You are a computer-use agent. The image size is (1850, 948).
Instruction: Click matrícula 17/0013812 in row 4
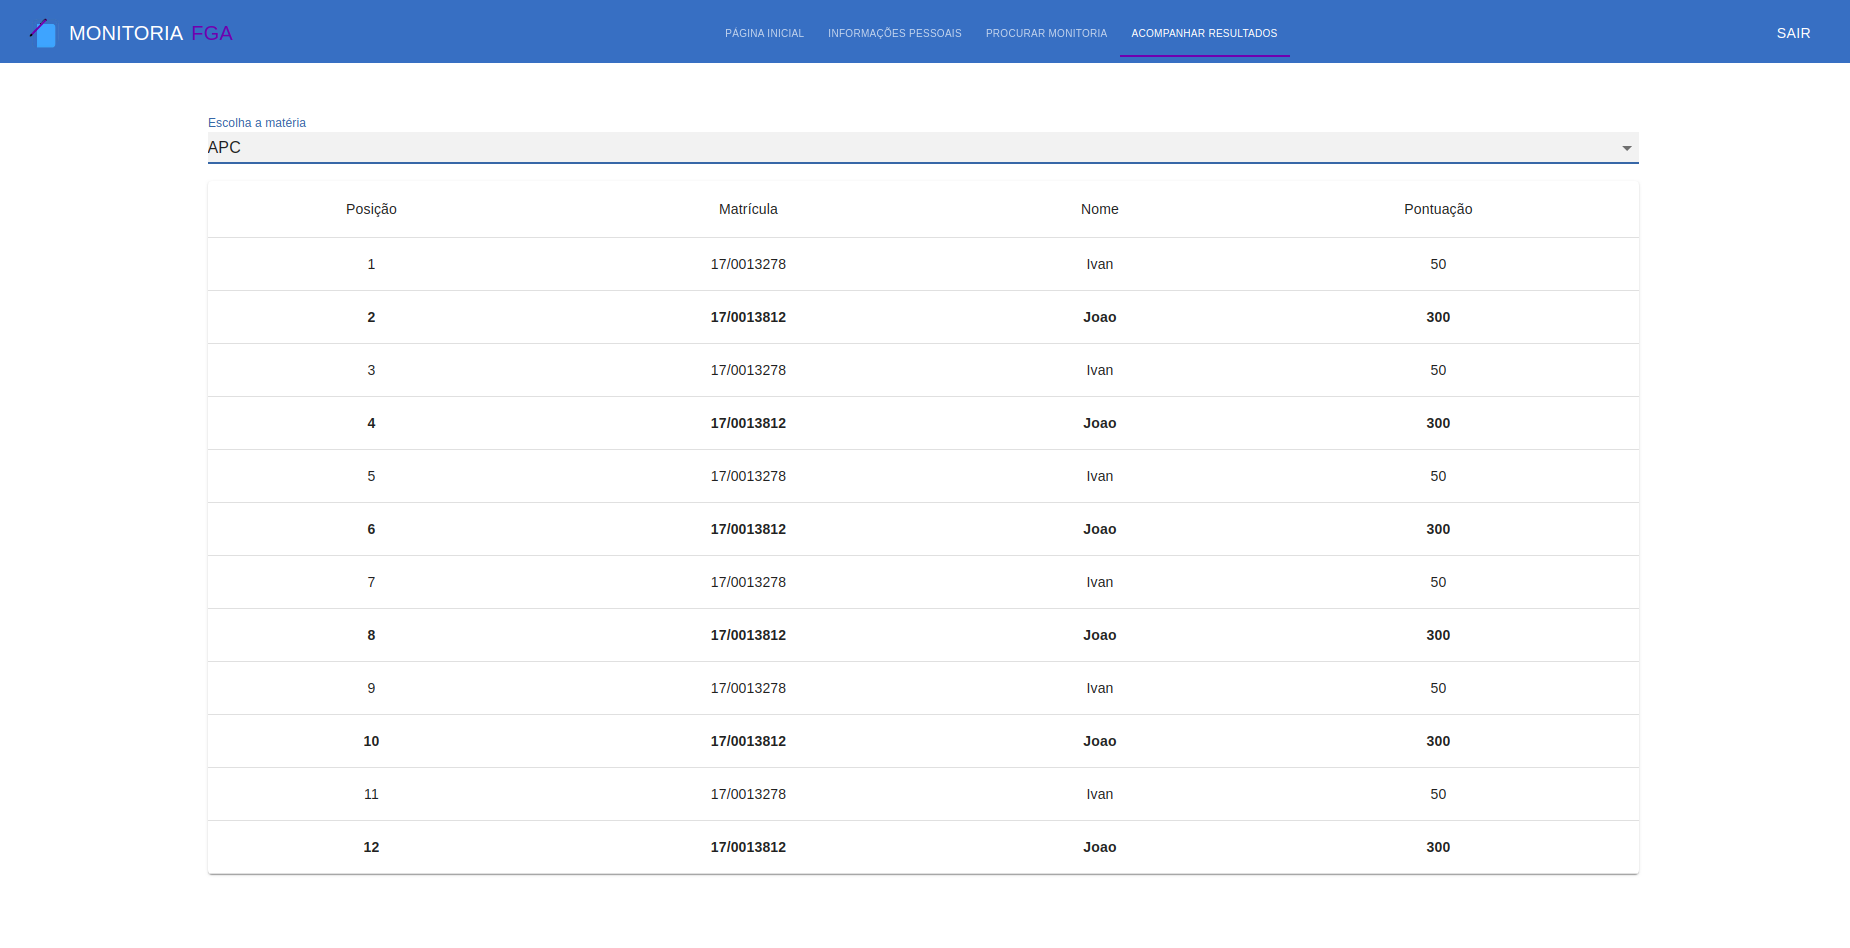(748, 423)
